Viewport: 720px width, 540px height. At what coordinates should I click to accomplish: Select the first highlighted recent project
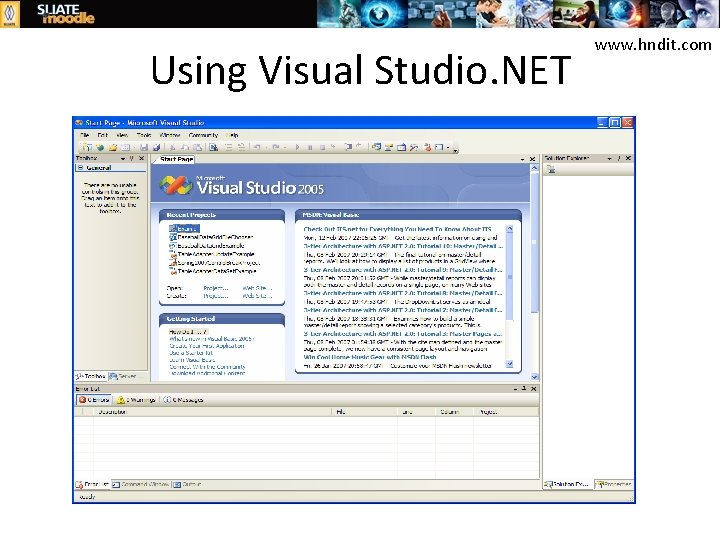click(184, 229)
